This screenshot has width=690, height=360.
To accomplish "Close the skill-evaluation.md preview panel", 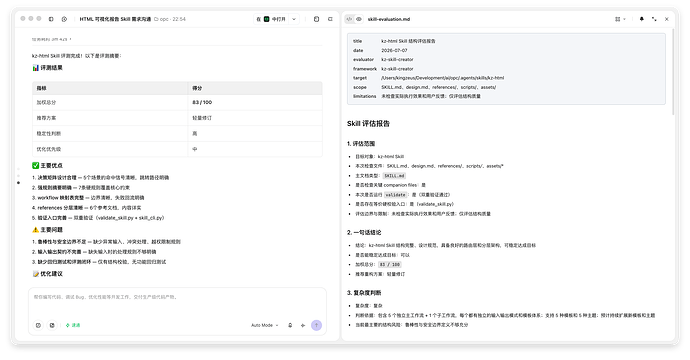I will (x=667, y=19).
